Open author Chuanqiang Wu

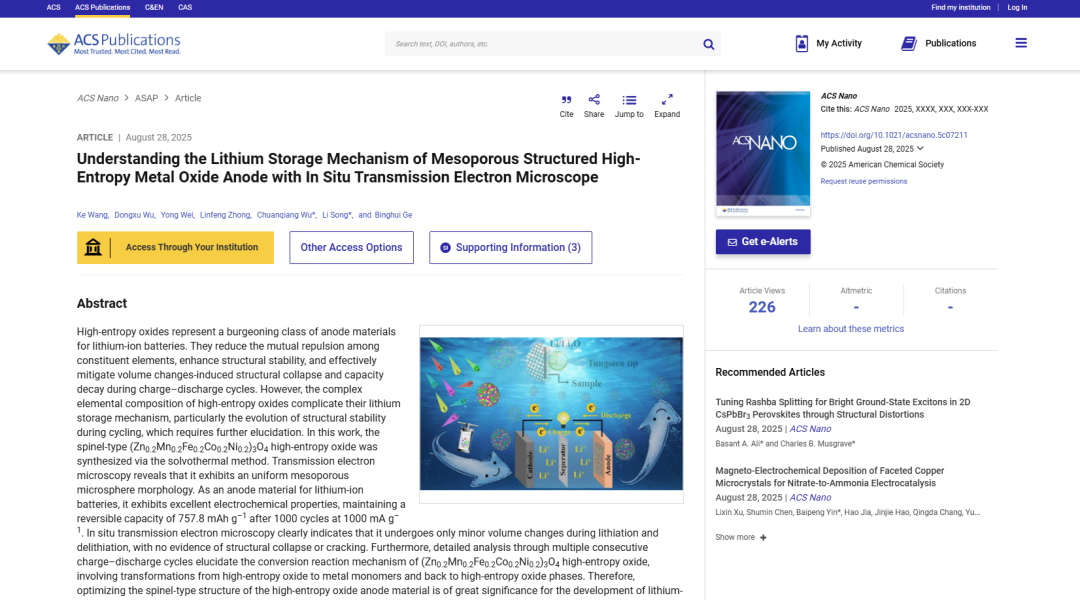(284, 215)
